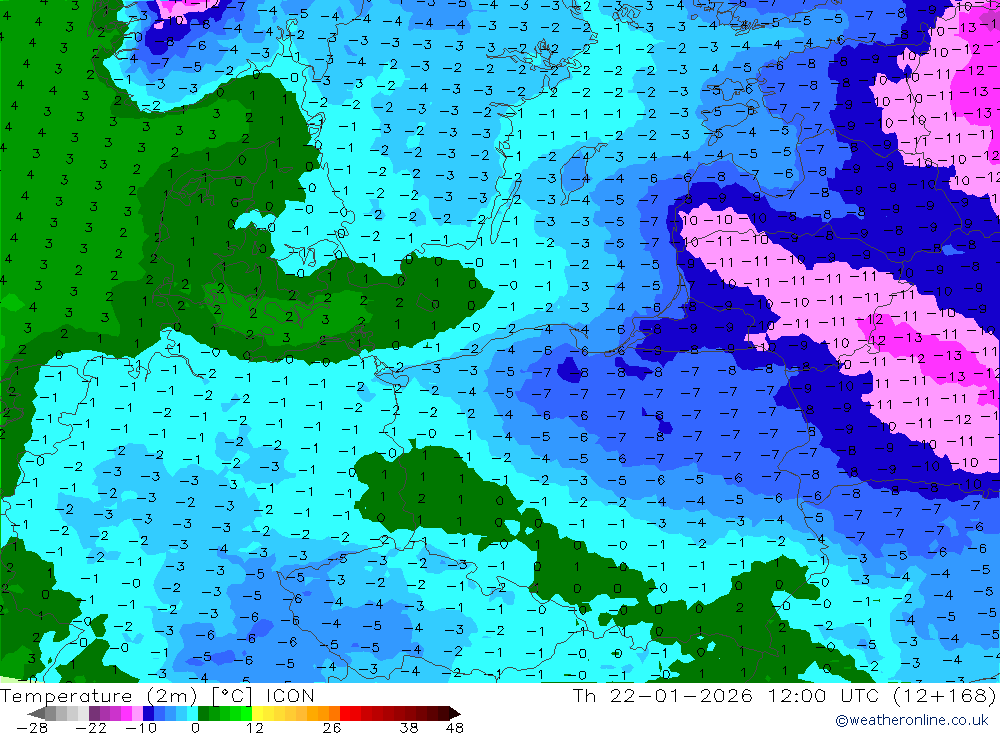This screenshot has width=1000, height=733.
Task: Click the weatheronline.co.uk copyright link
Action: tap(912, 720)
